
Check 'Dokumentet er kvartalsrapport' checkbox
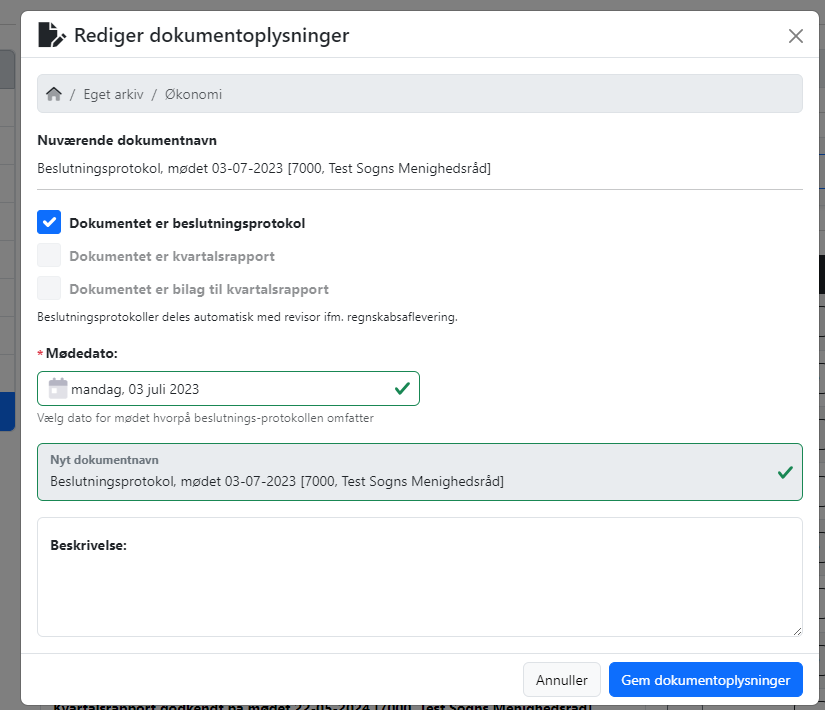(49, 255)
